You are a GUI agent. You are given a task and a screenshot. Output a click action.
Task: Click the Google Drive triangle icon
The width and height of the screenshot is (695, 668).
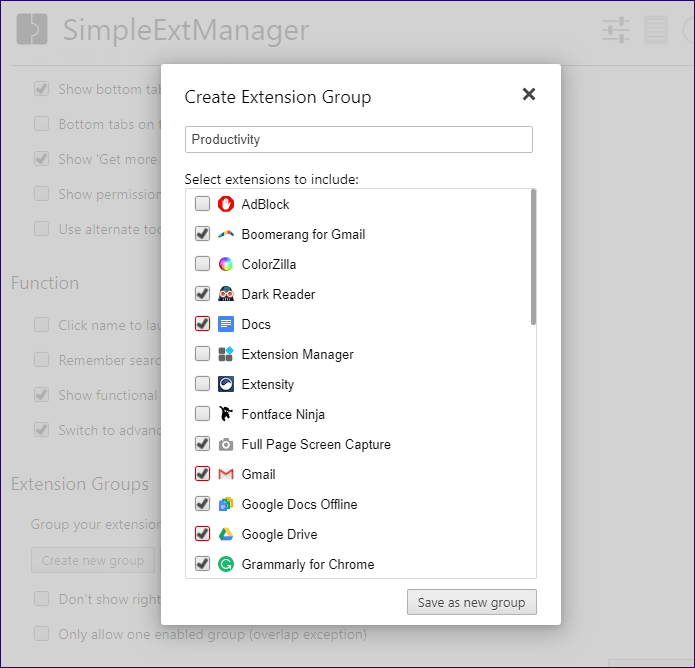tap(226, 534)
